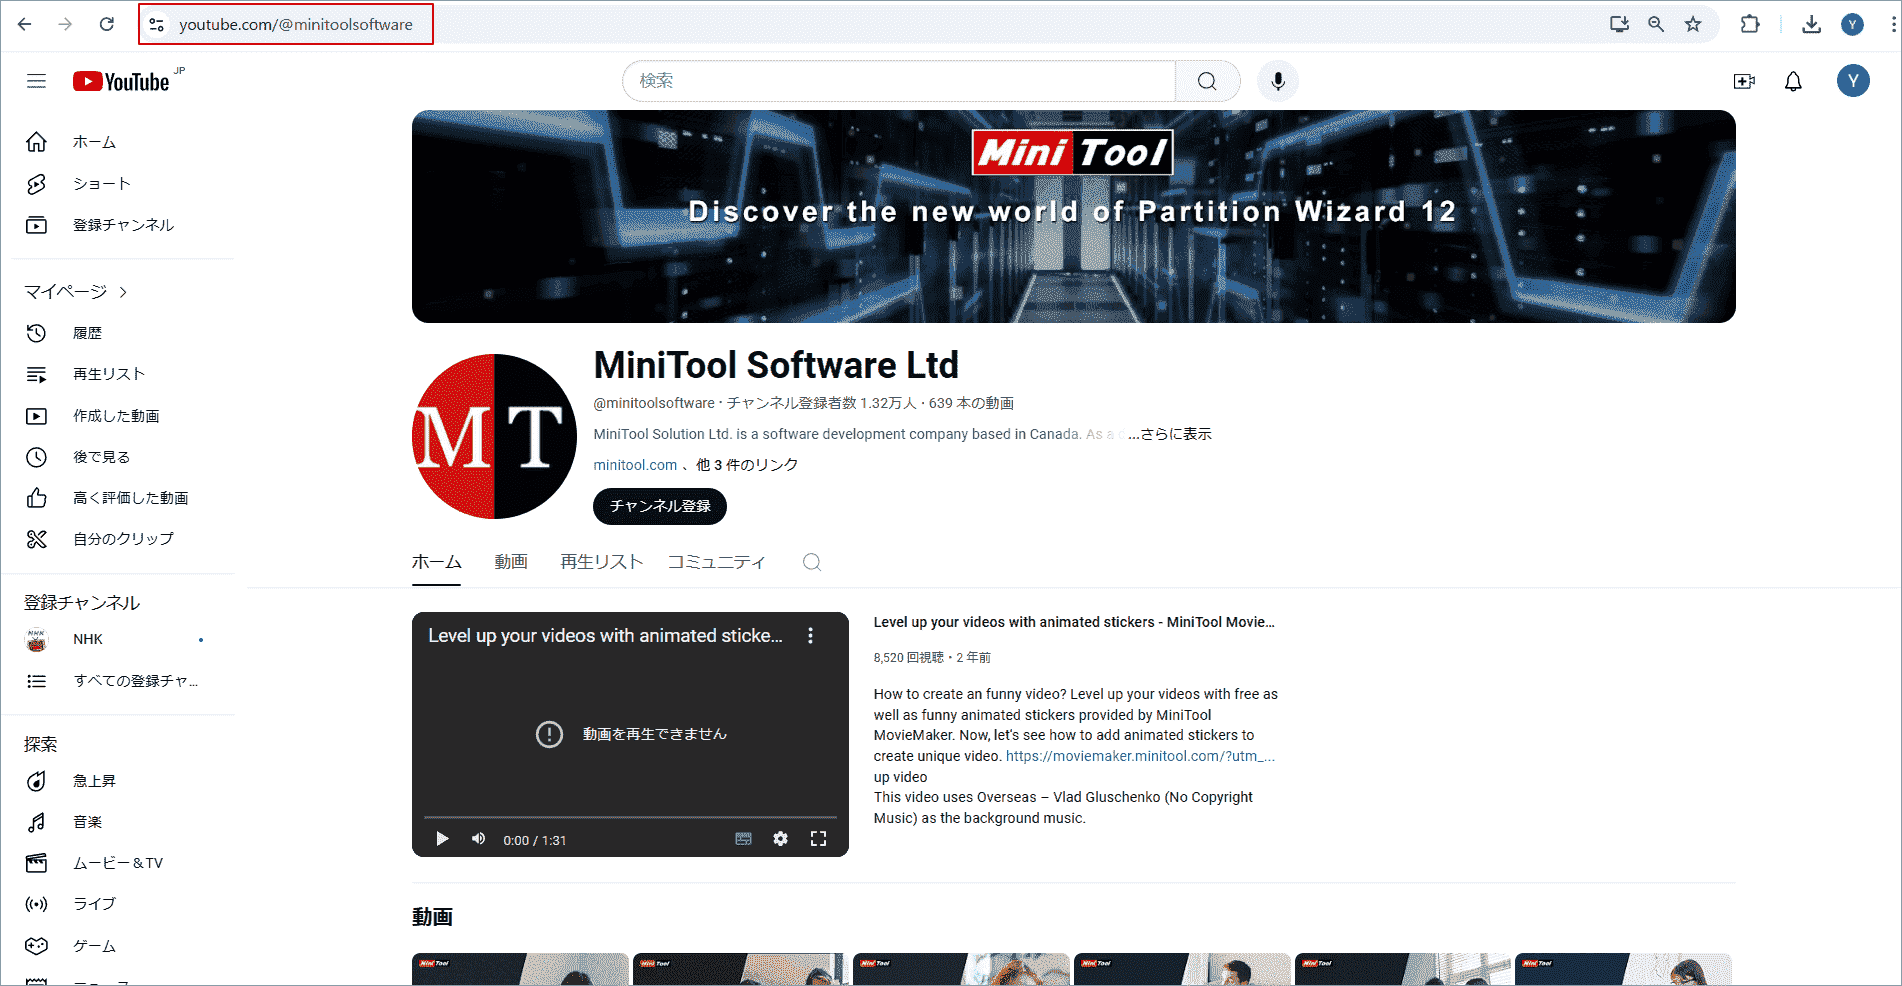Subscribe with チャンネル登録 button
This screenshot has height=986, width=1902.
[x=660, y=506]
